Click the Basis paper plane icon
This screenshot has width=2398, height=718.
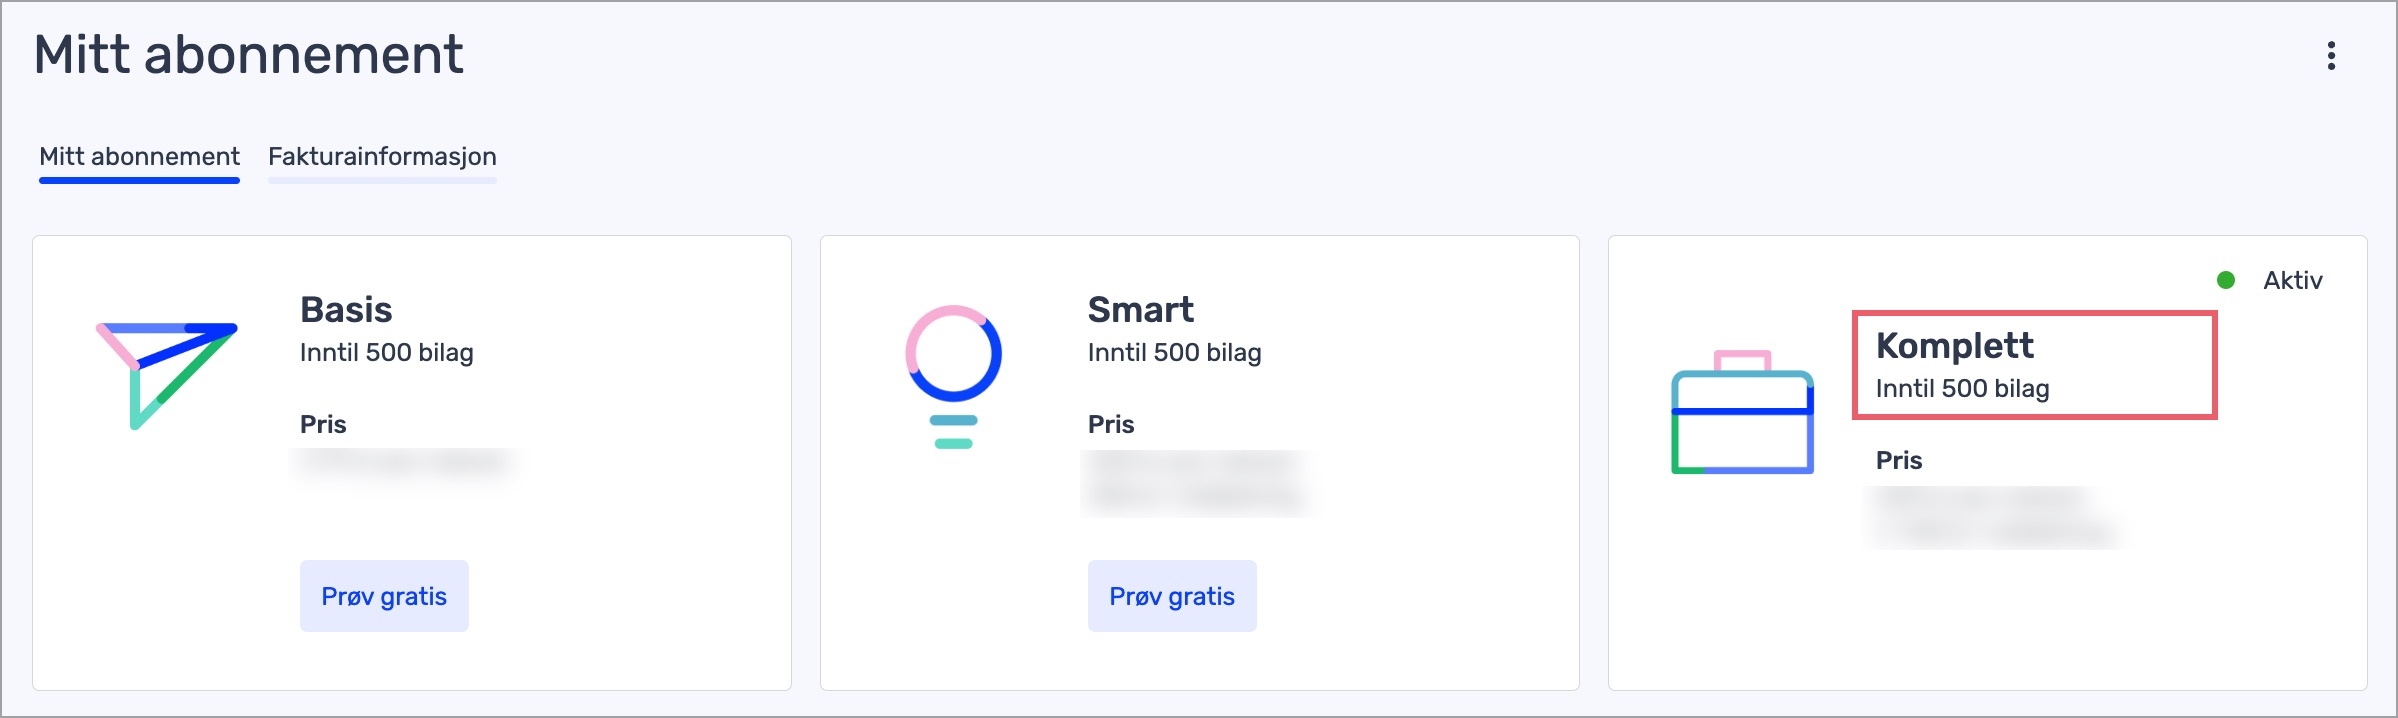166,374
